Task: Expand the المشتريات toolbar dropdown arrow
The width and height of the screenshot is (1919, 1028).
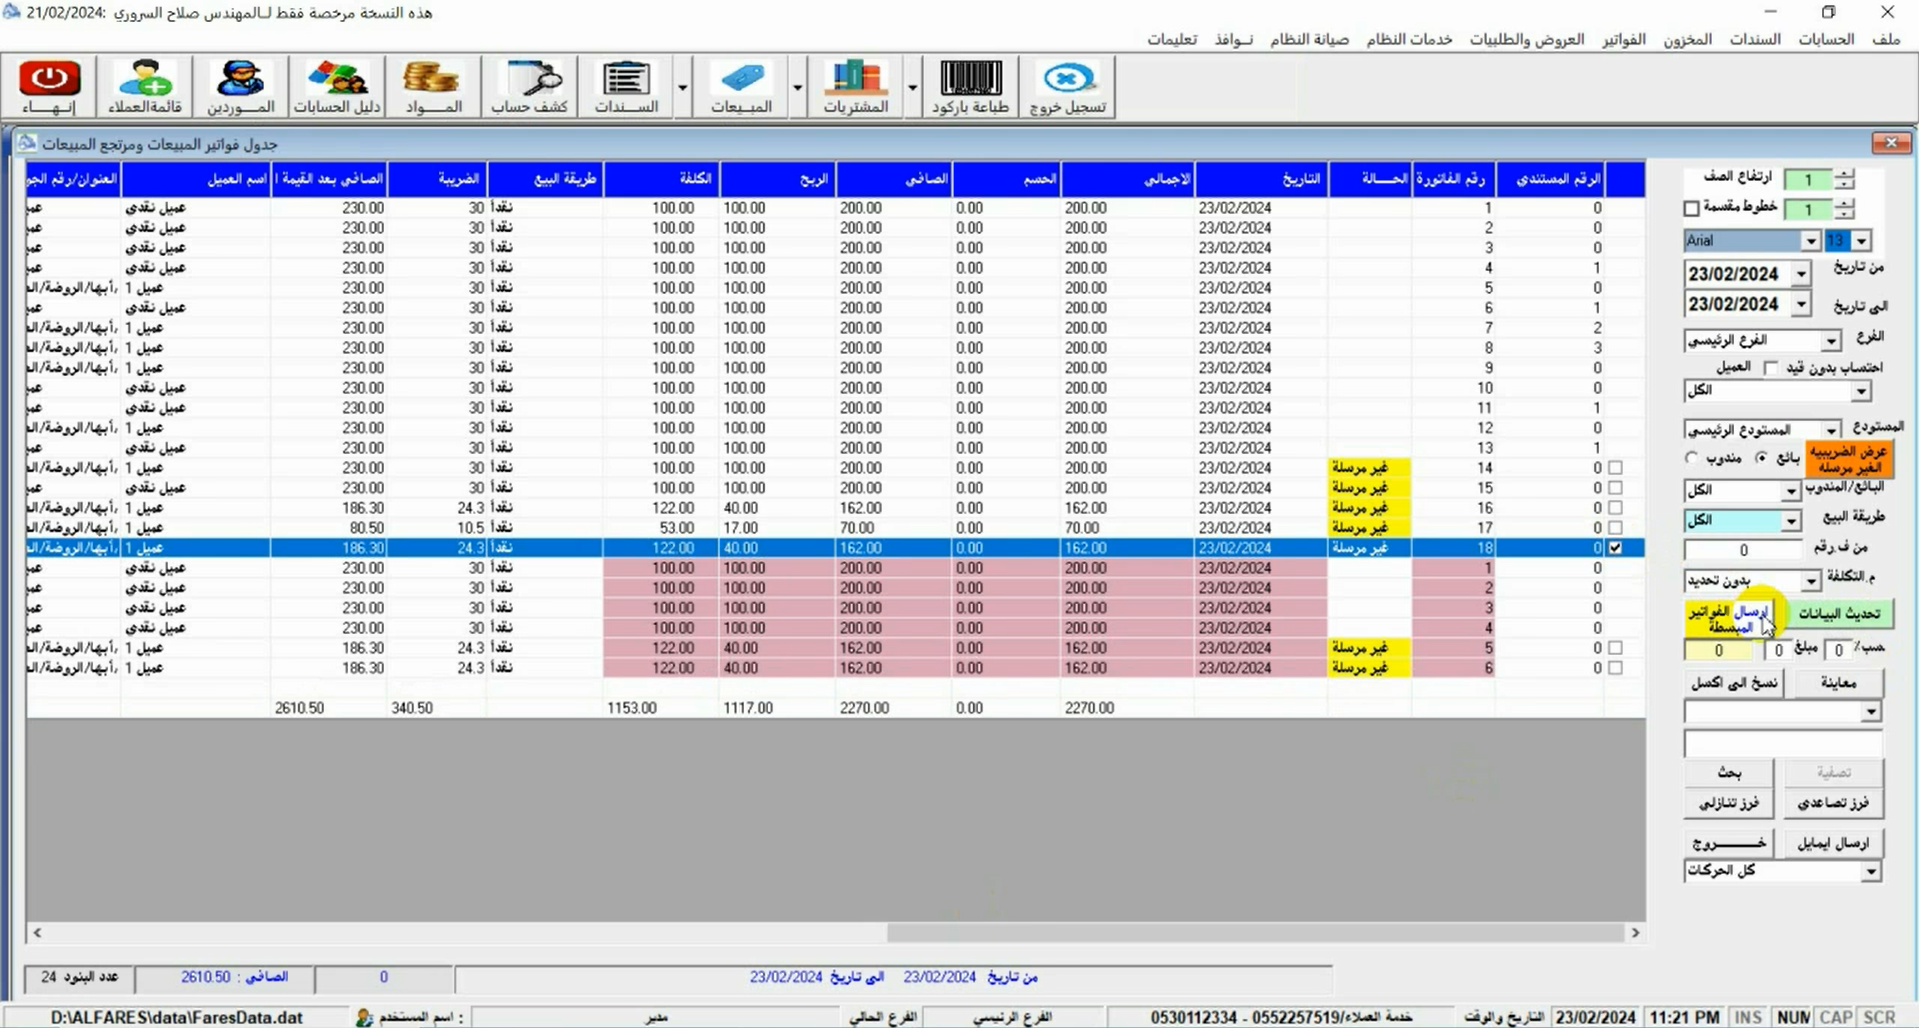Action: tap(912, 87)
